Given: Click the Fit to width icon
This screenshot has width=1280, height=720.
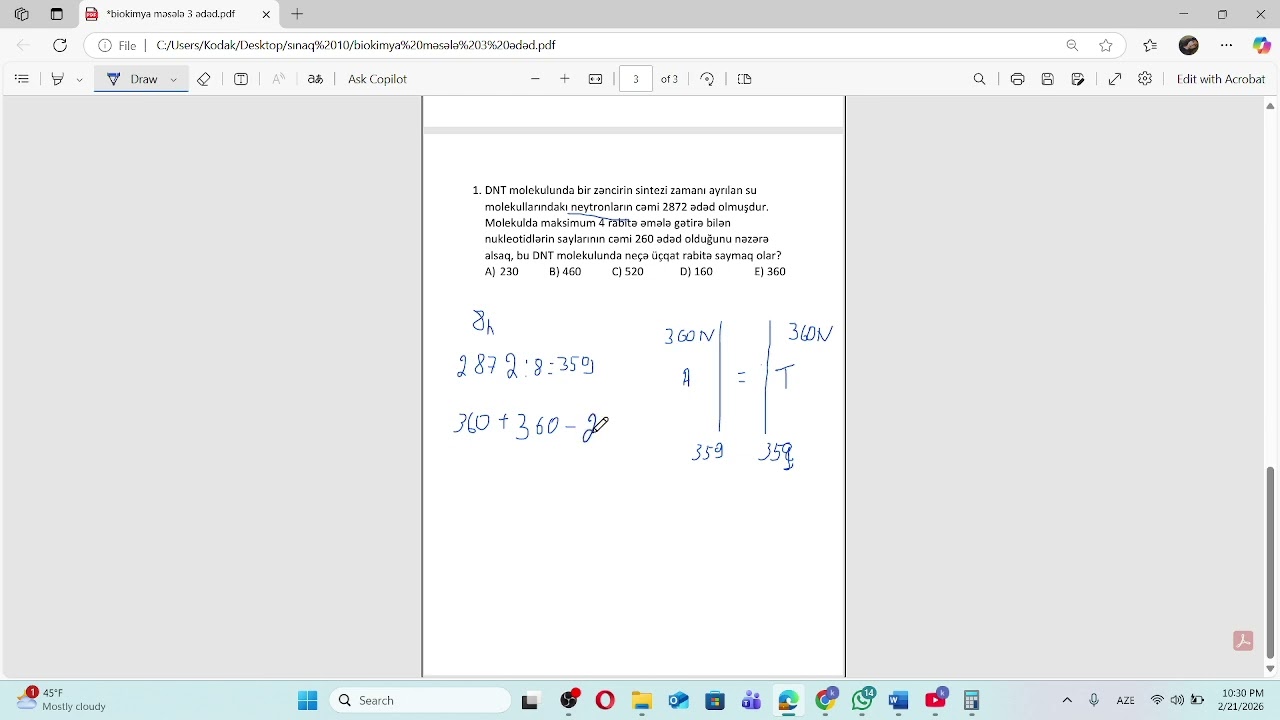Looking at the screenshot, I should tap(596, 79).
